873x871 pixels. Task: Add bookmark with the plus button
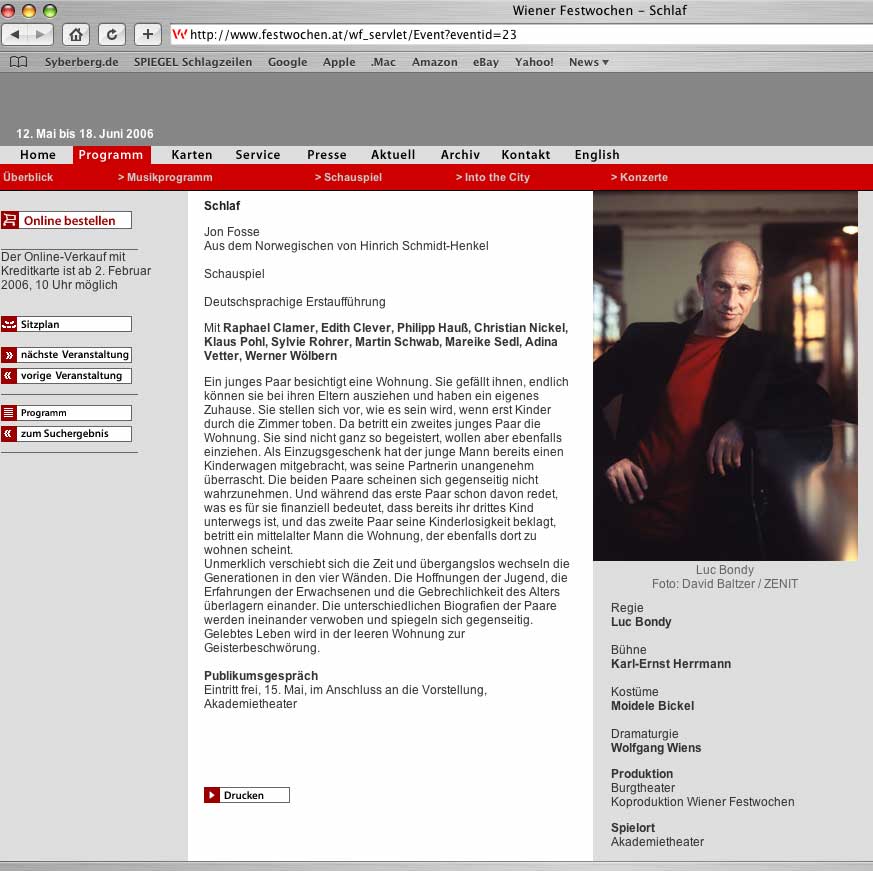coord(147,34)
